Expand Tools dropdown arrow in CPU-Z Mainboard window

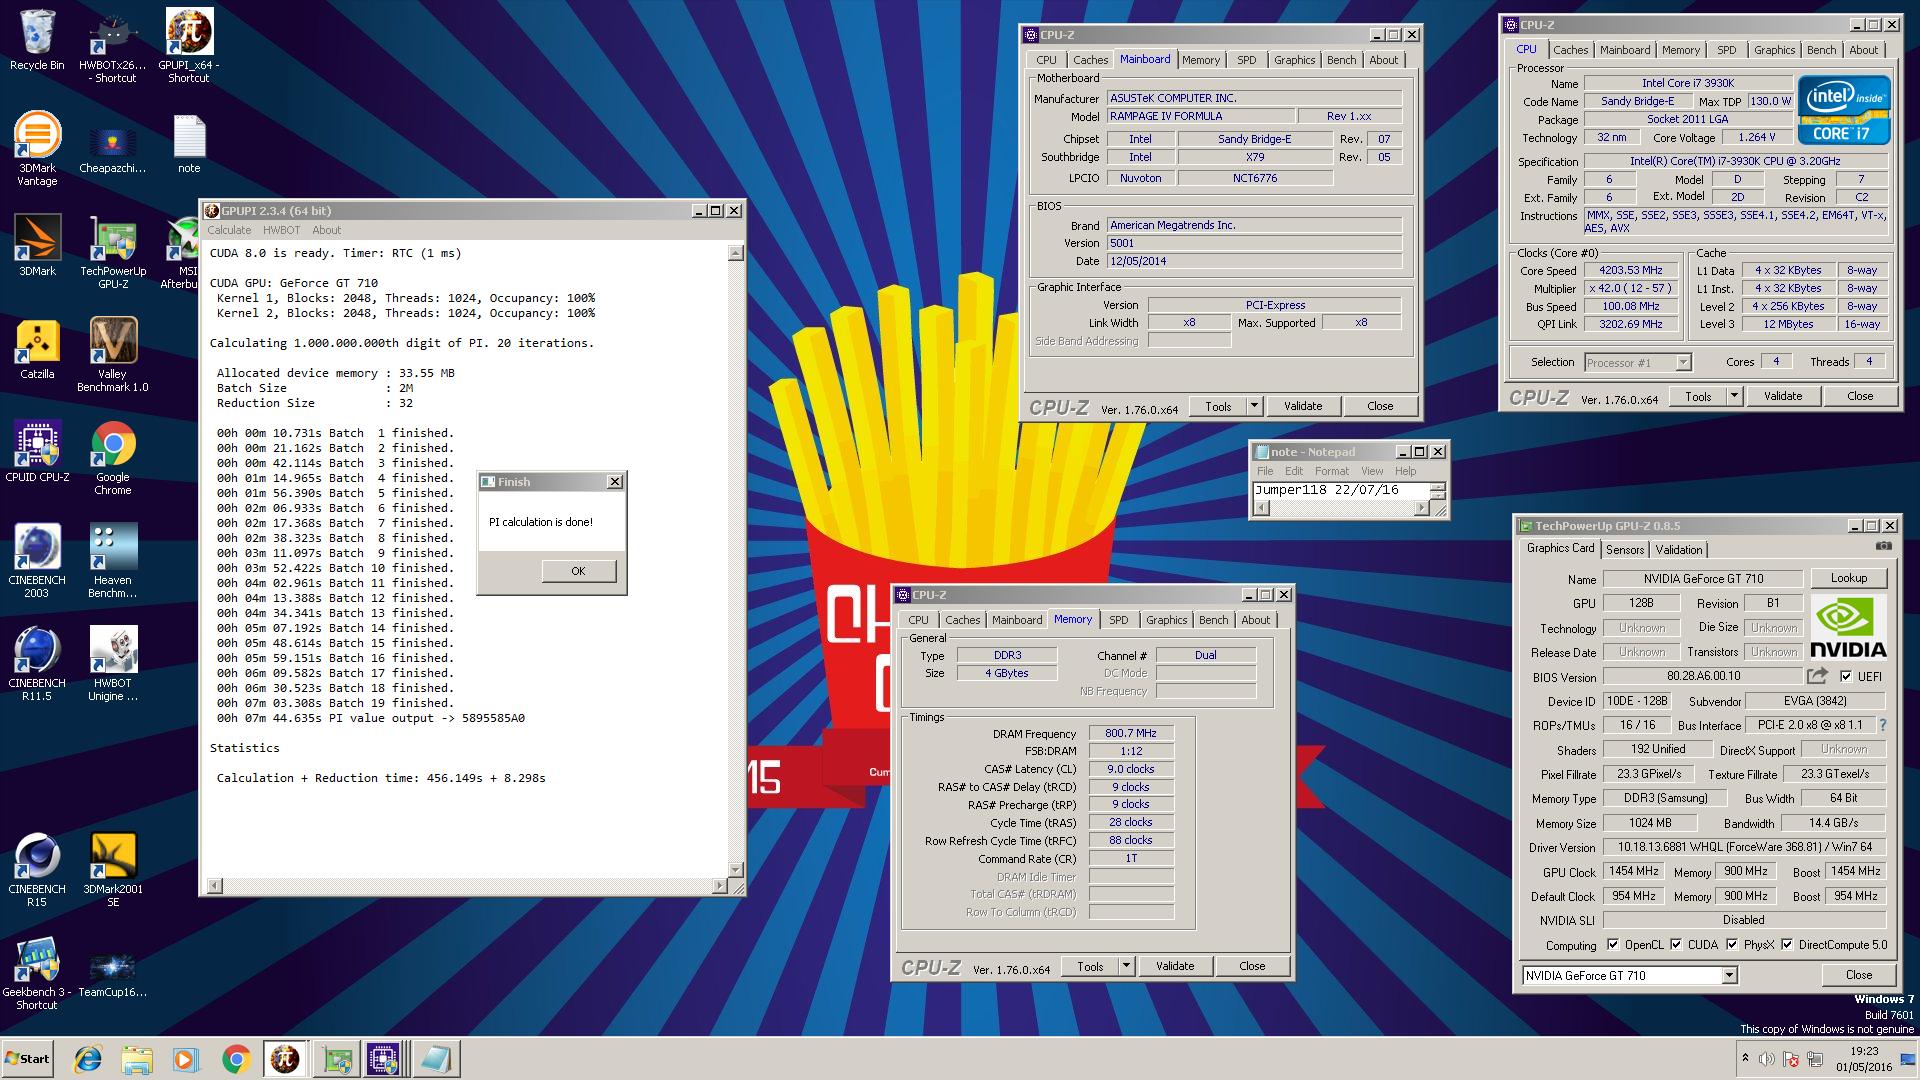(x=1254, y=406)
